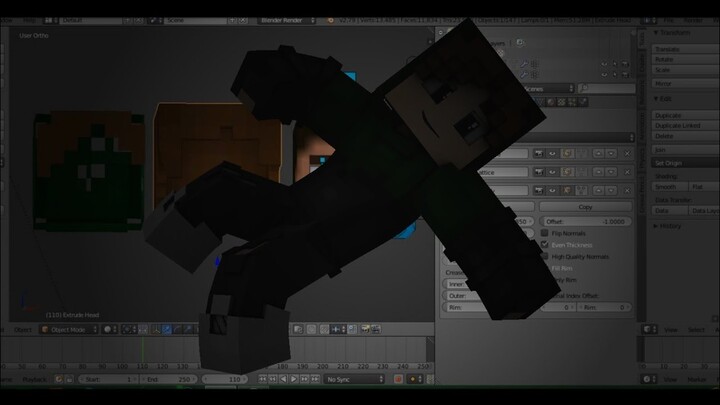This screenshot has width=720, height=405.
Task: Play the timeline animation forward
Action: 294,379
